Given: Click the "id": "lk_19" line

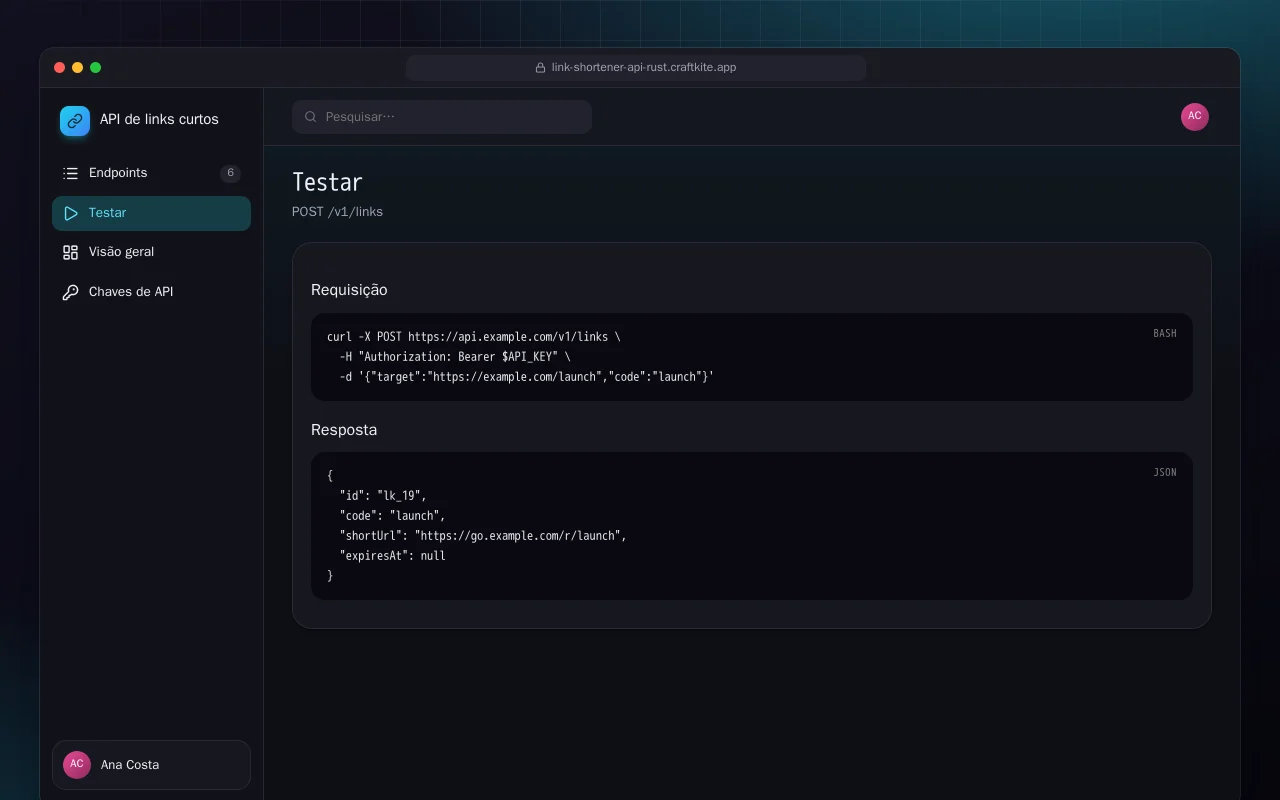Looking at the screenshot, I should click(x=383, y=496).
